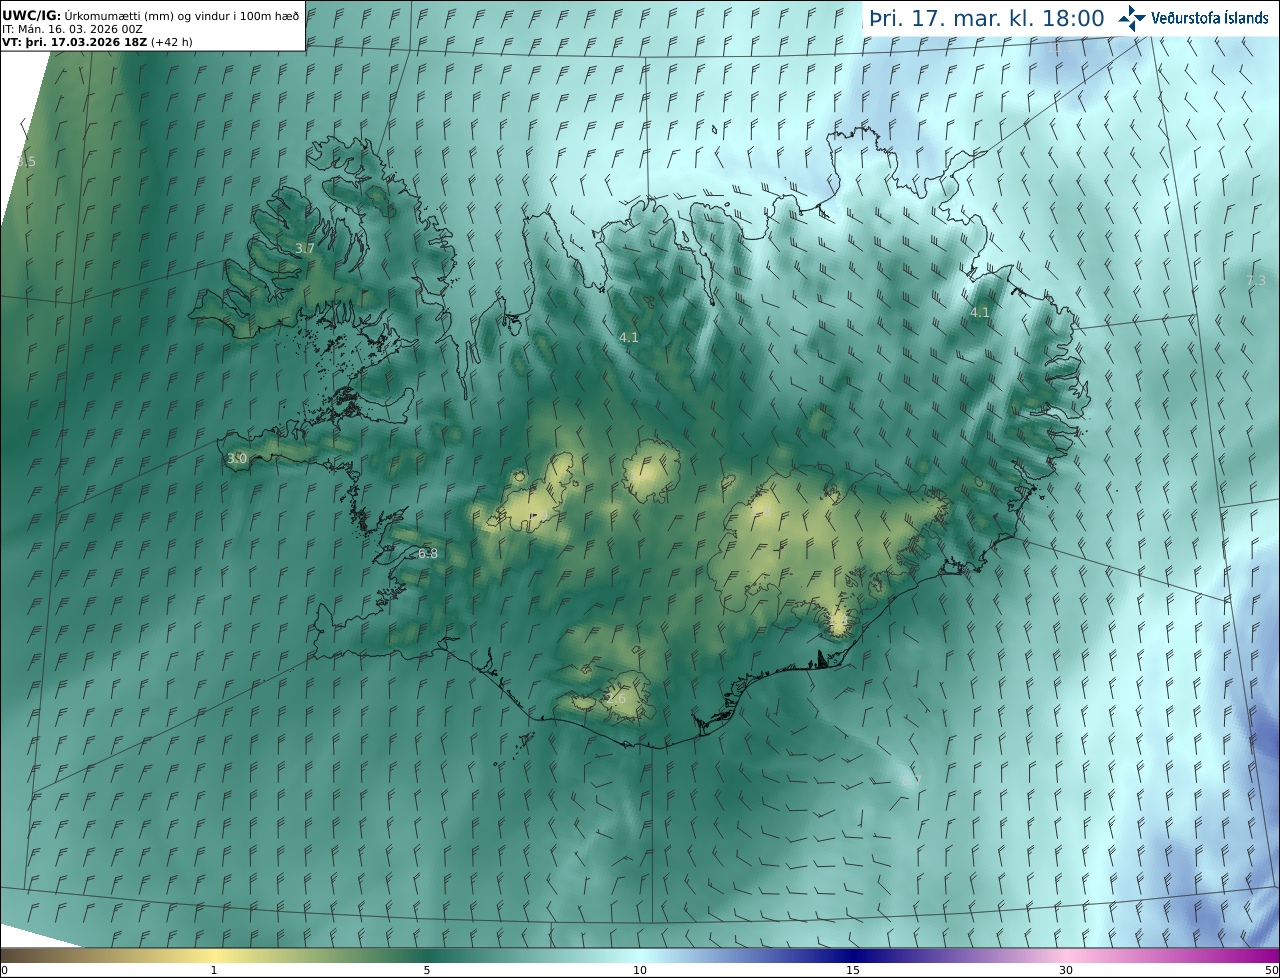
Task: Click the '30' tick on the color scale
Action: point(1066,970)
